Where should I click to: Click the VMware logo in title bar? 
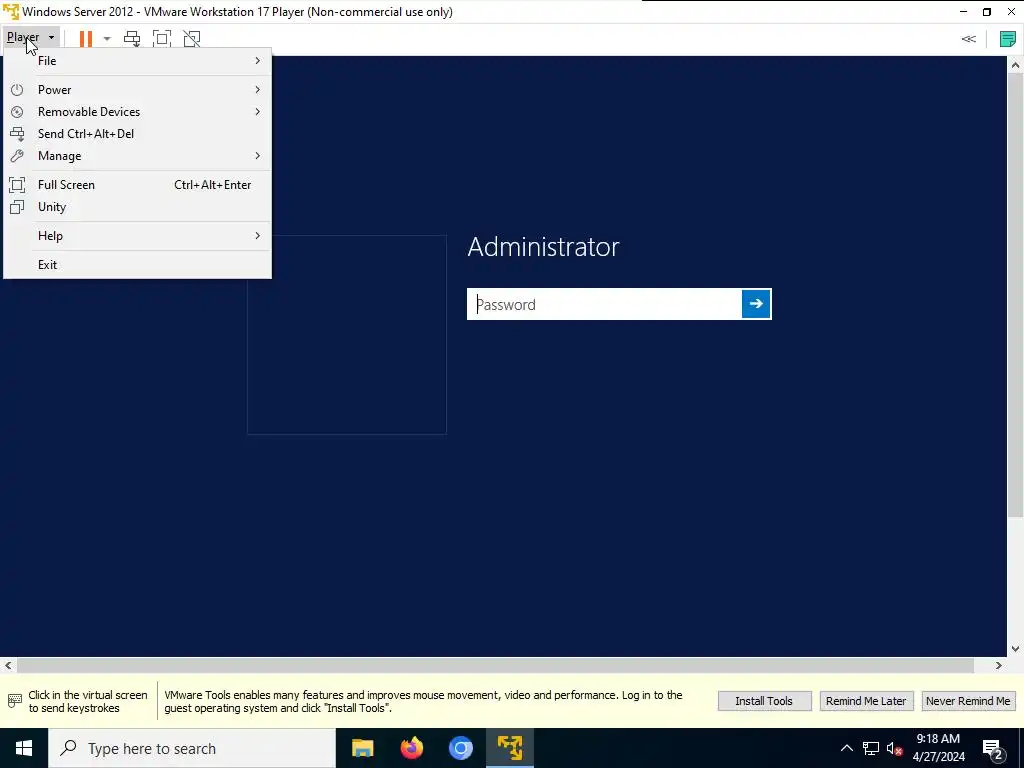[10, 12]
